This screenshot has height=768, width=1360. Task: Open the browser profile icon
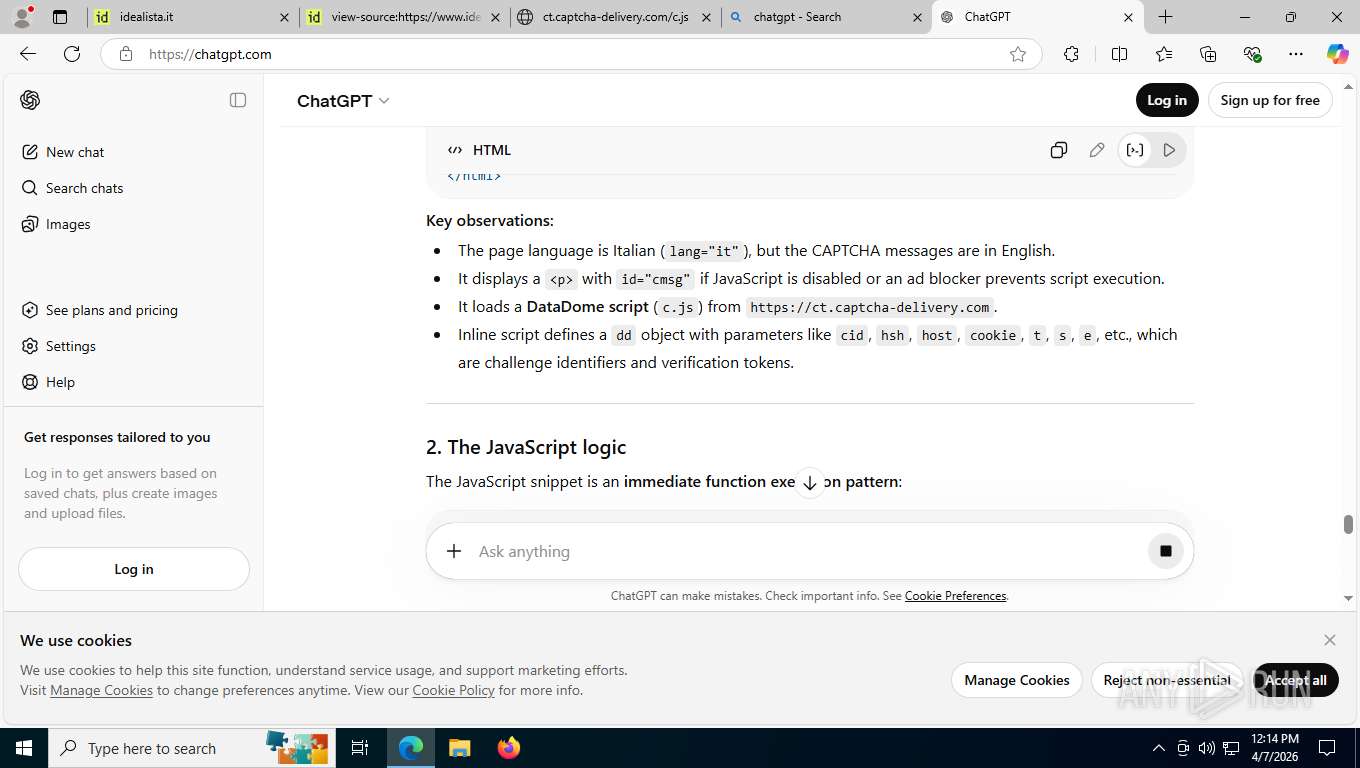click(22, 17)
